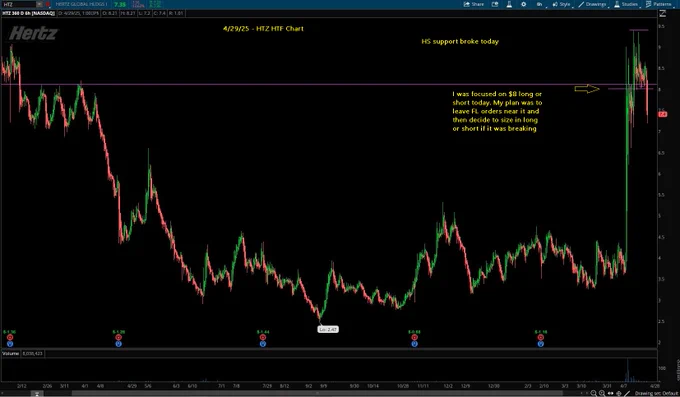
Task: Click the red earnings marker near 2/10
Action: pyautogui.click(x=540, y=338)
